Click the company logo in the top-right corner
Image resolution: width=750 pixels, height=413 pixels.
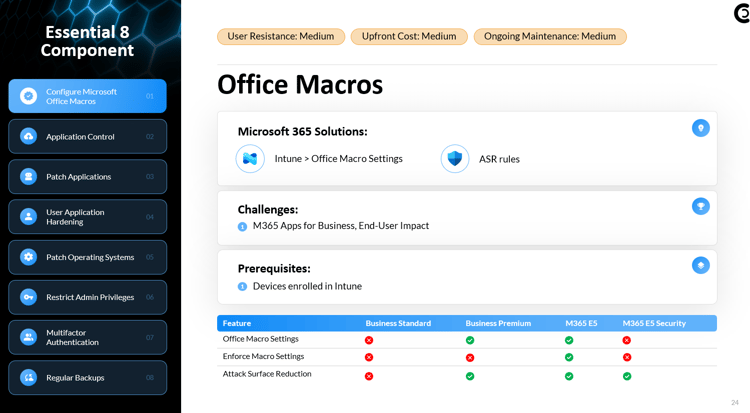741,13
